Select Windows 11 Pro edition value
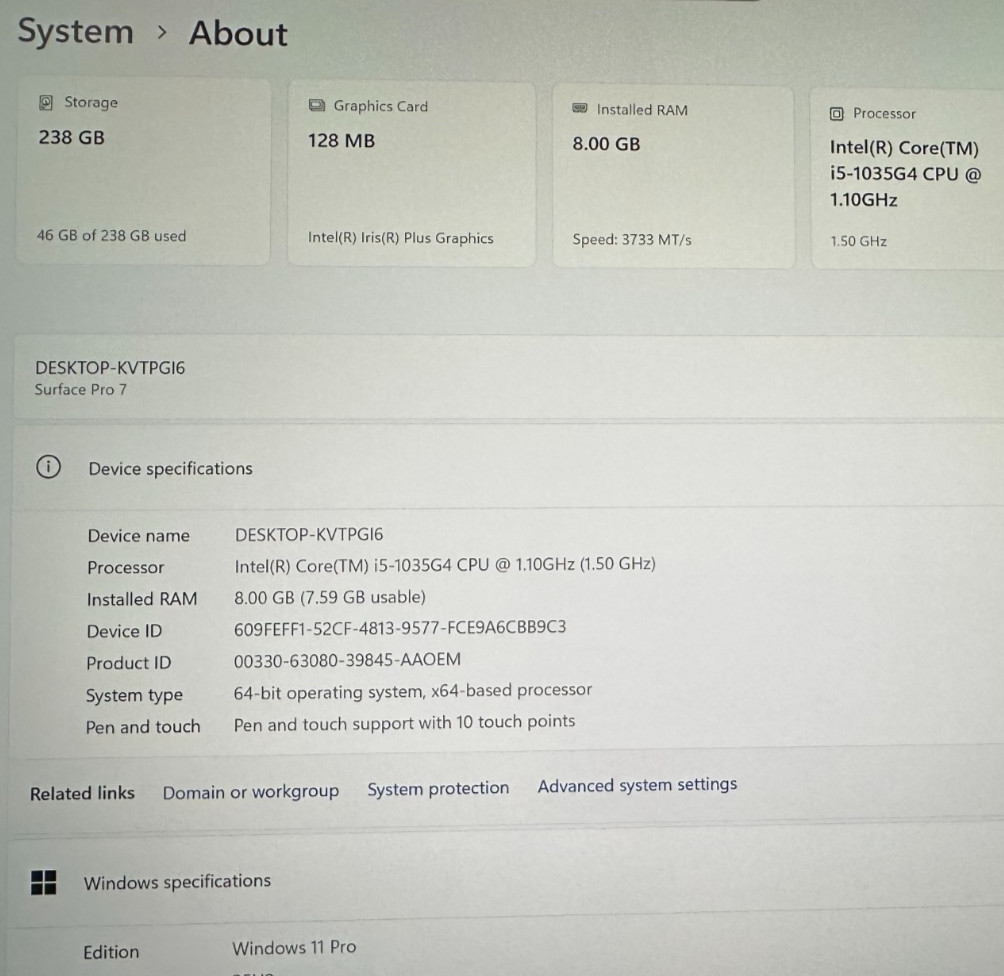The width and height of the screenshot is (1004, 976). click(x=294, y=947)
